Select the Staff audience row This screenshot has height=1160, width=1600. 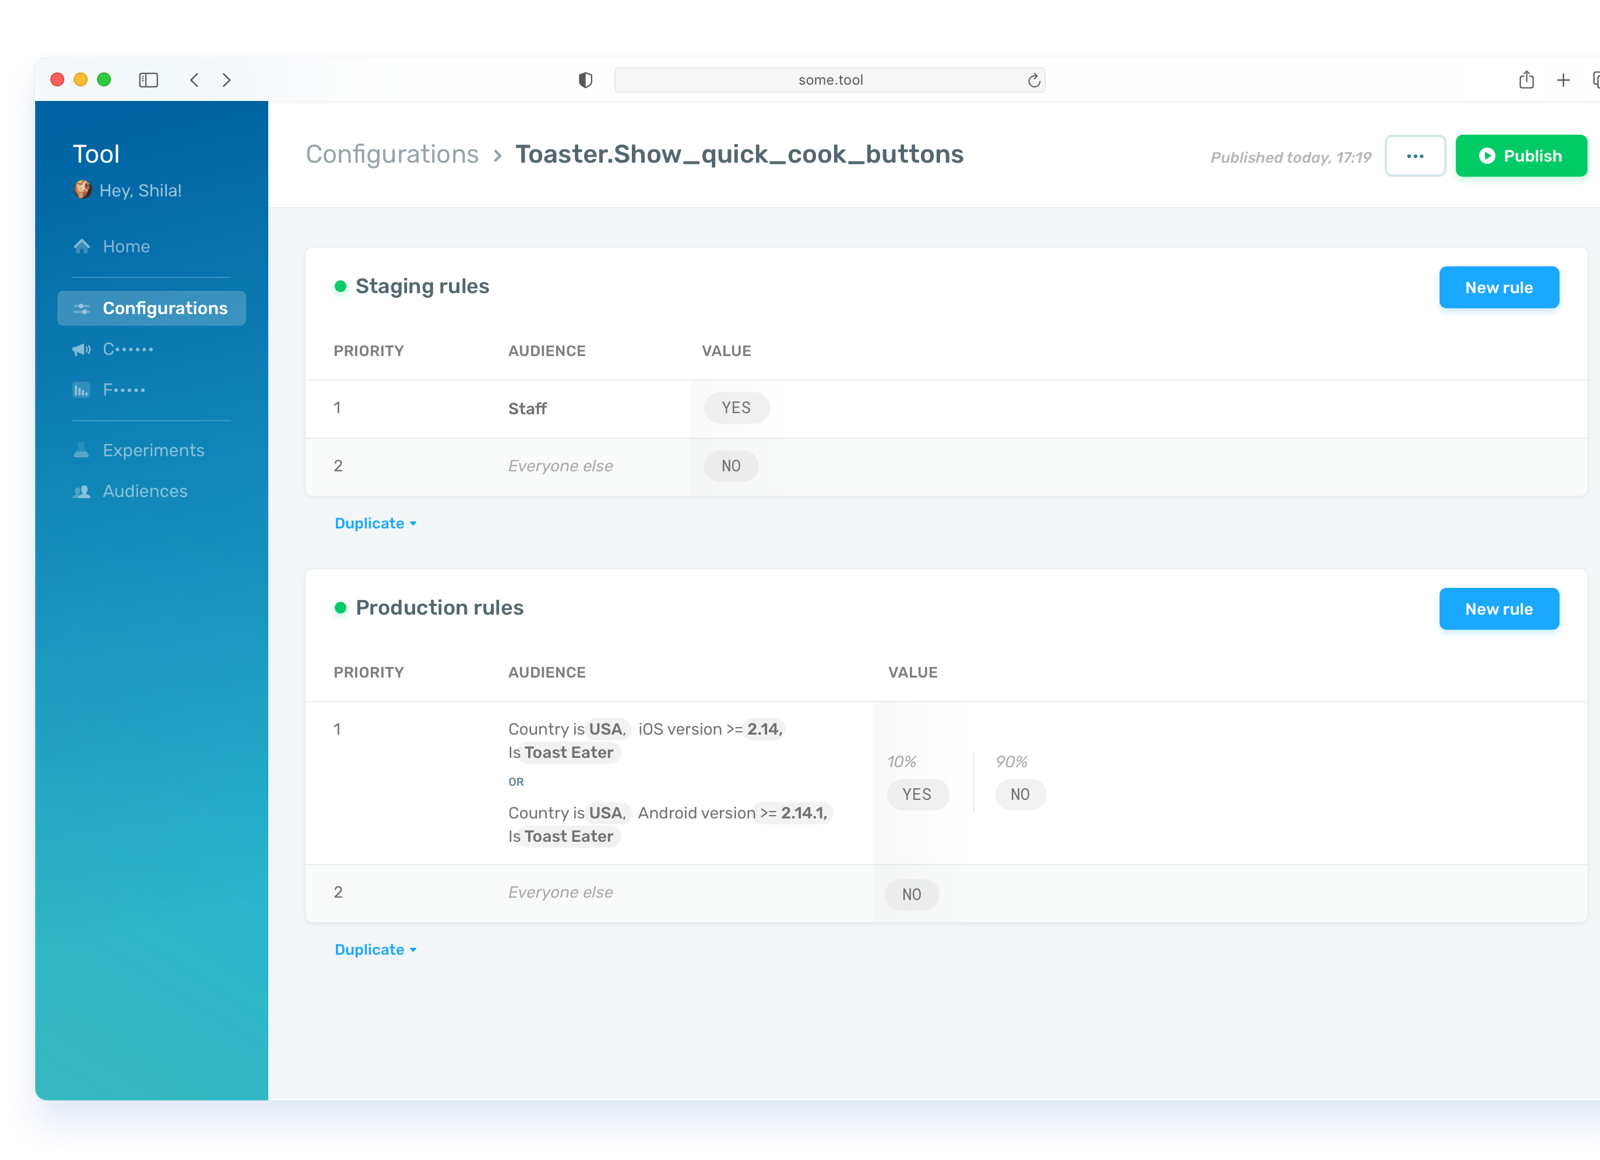pyautogui.click(x=946, y=409)
